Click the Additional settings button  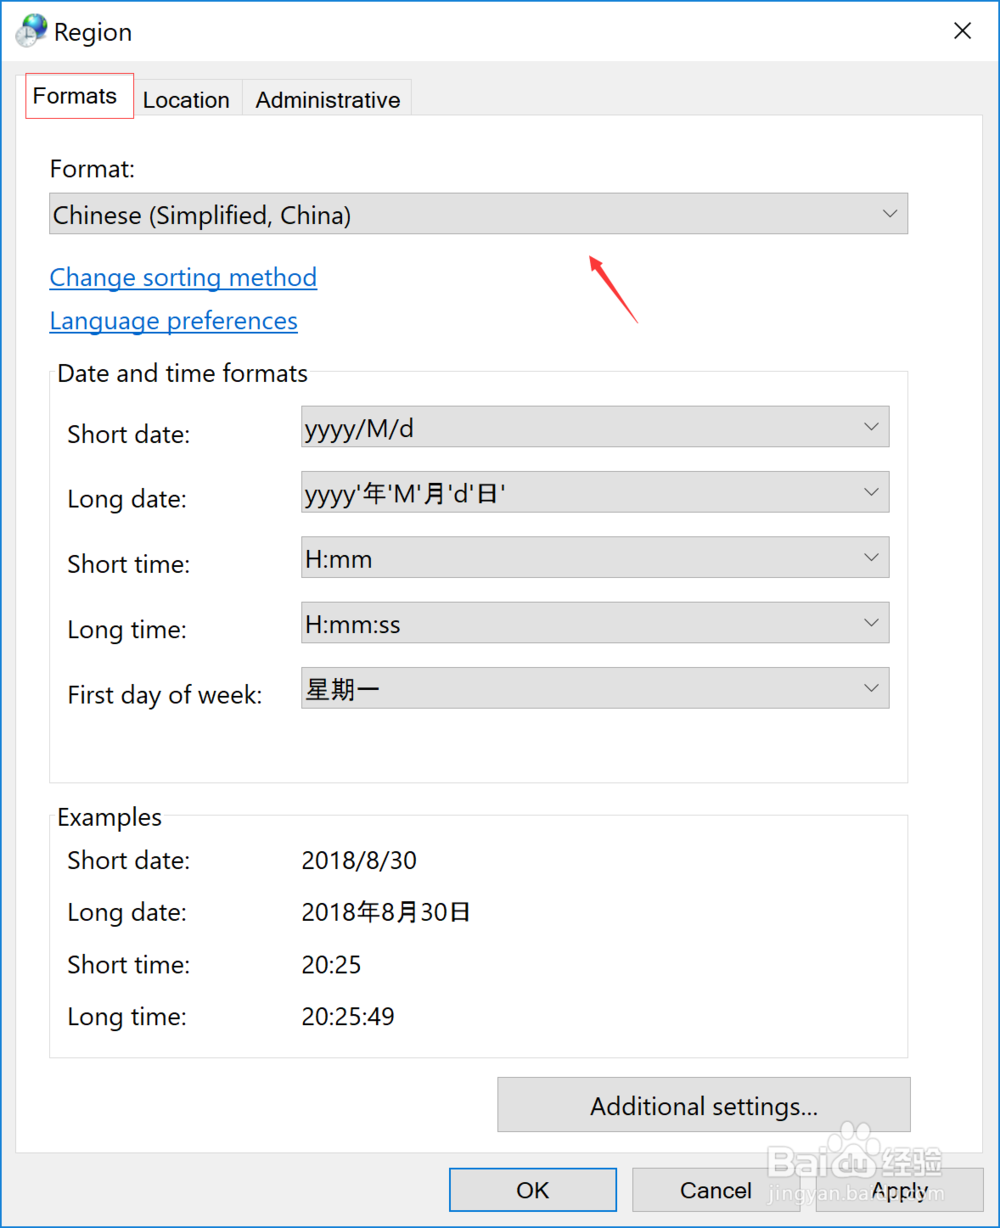point(703,1105)
